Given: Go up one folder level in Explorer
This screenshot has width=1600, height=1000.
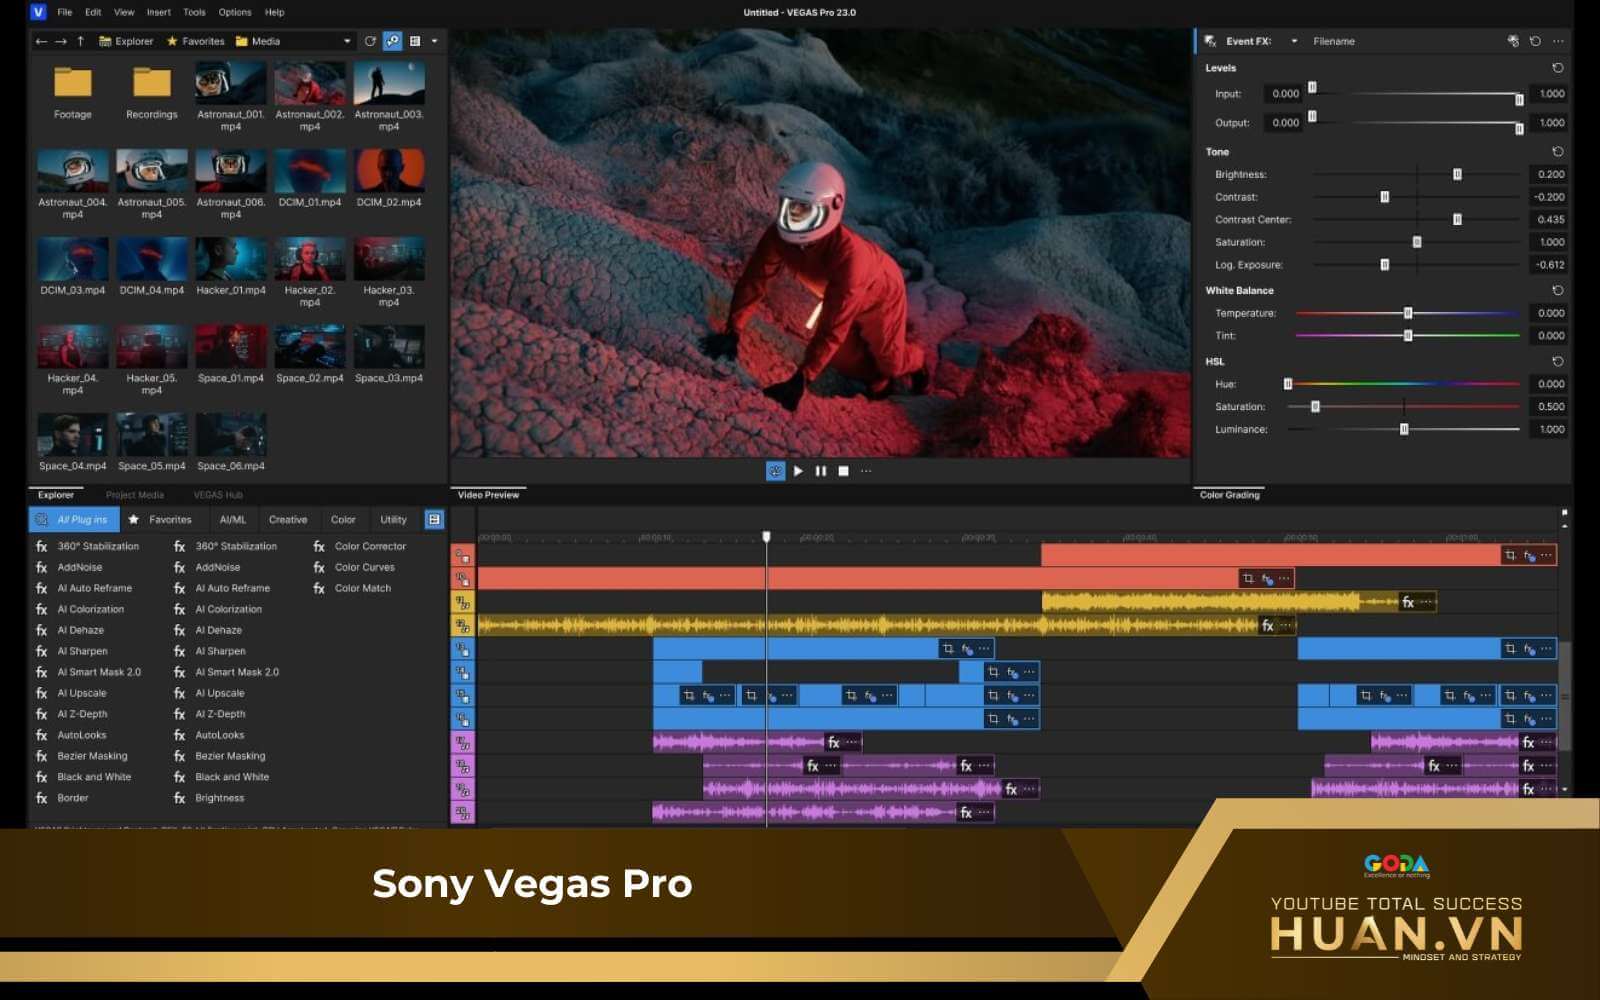Looking at the screenshot, I should 80,41.
